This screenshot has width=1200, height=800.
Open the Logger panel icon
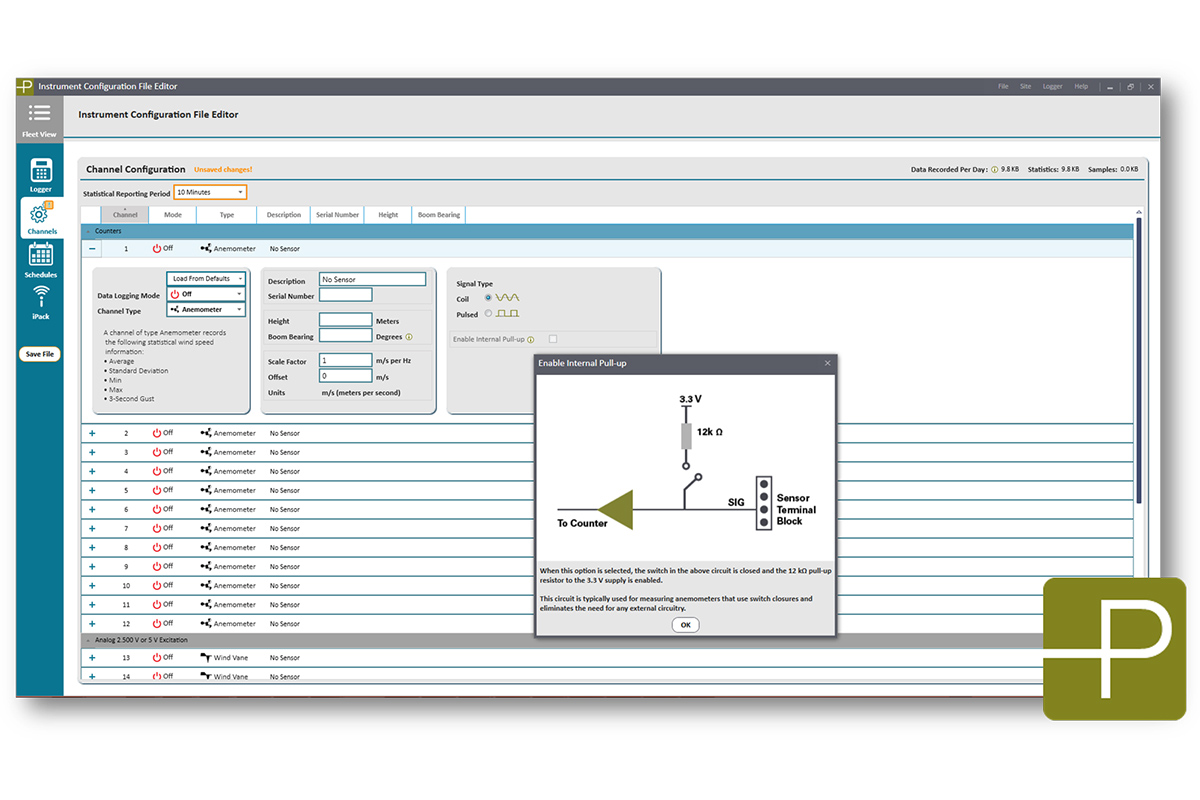click(x=40, y=171)
